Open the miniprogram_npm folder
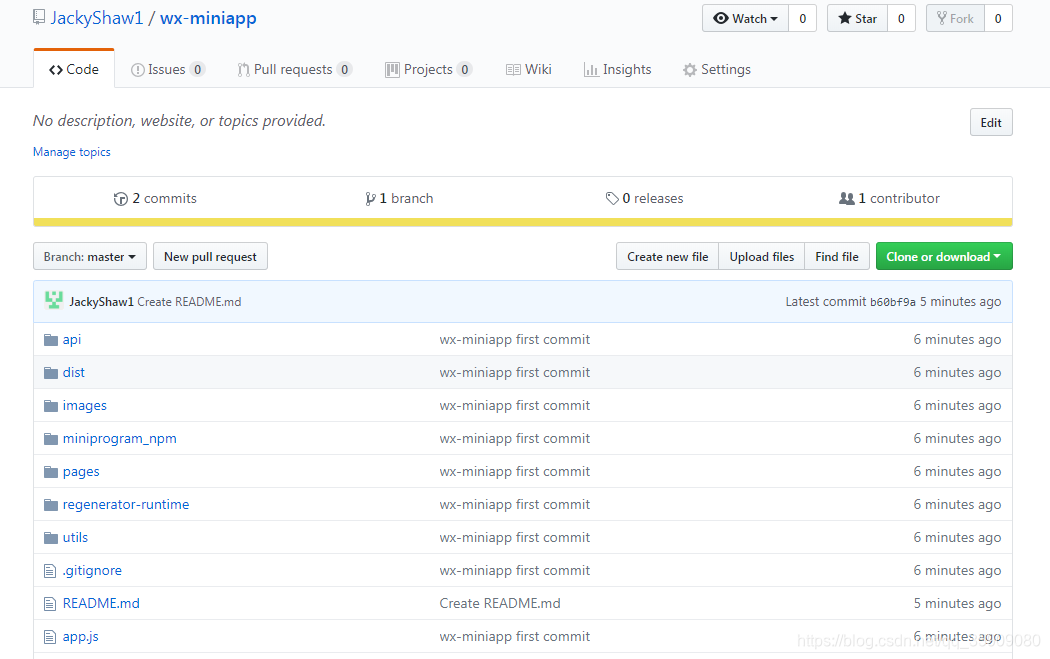Viewport: 1050px width, 659px height. tap(120, 439)
